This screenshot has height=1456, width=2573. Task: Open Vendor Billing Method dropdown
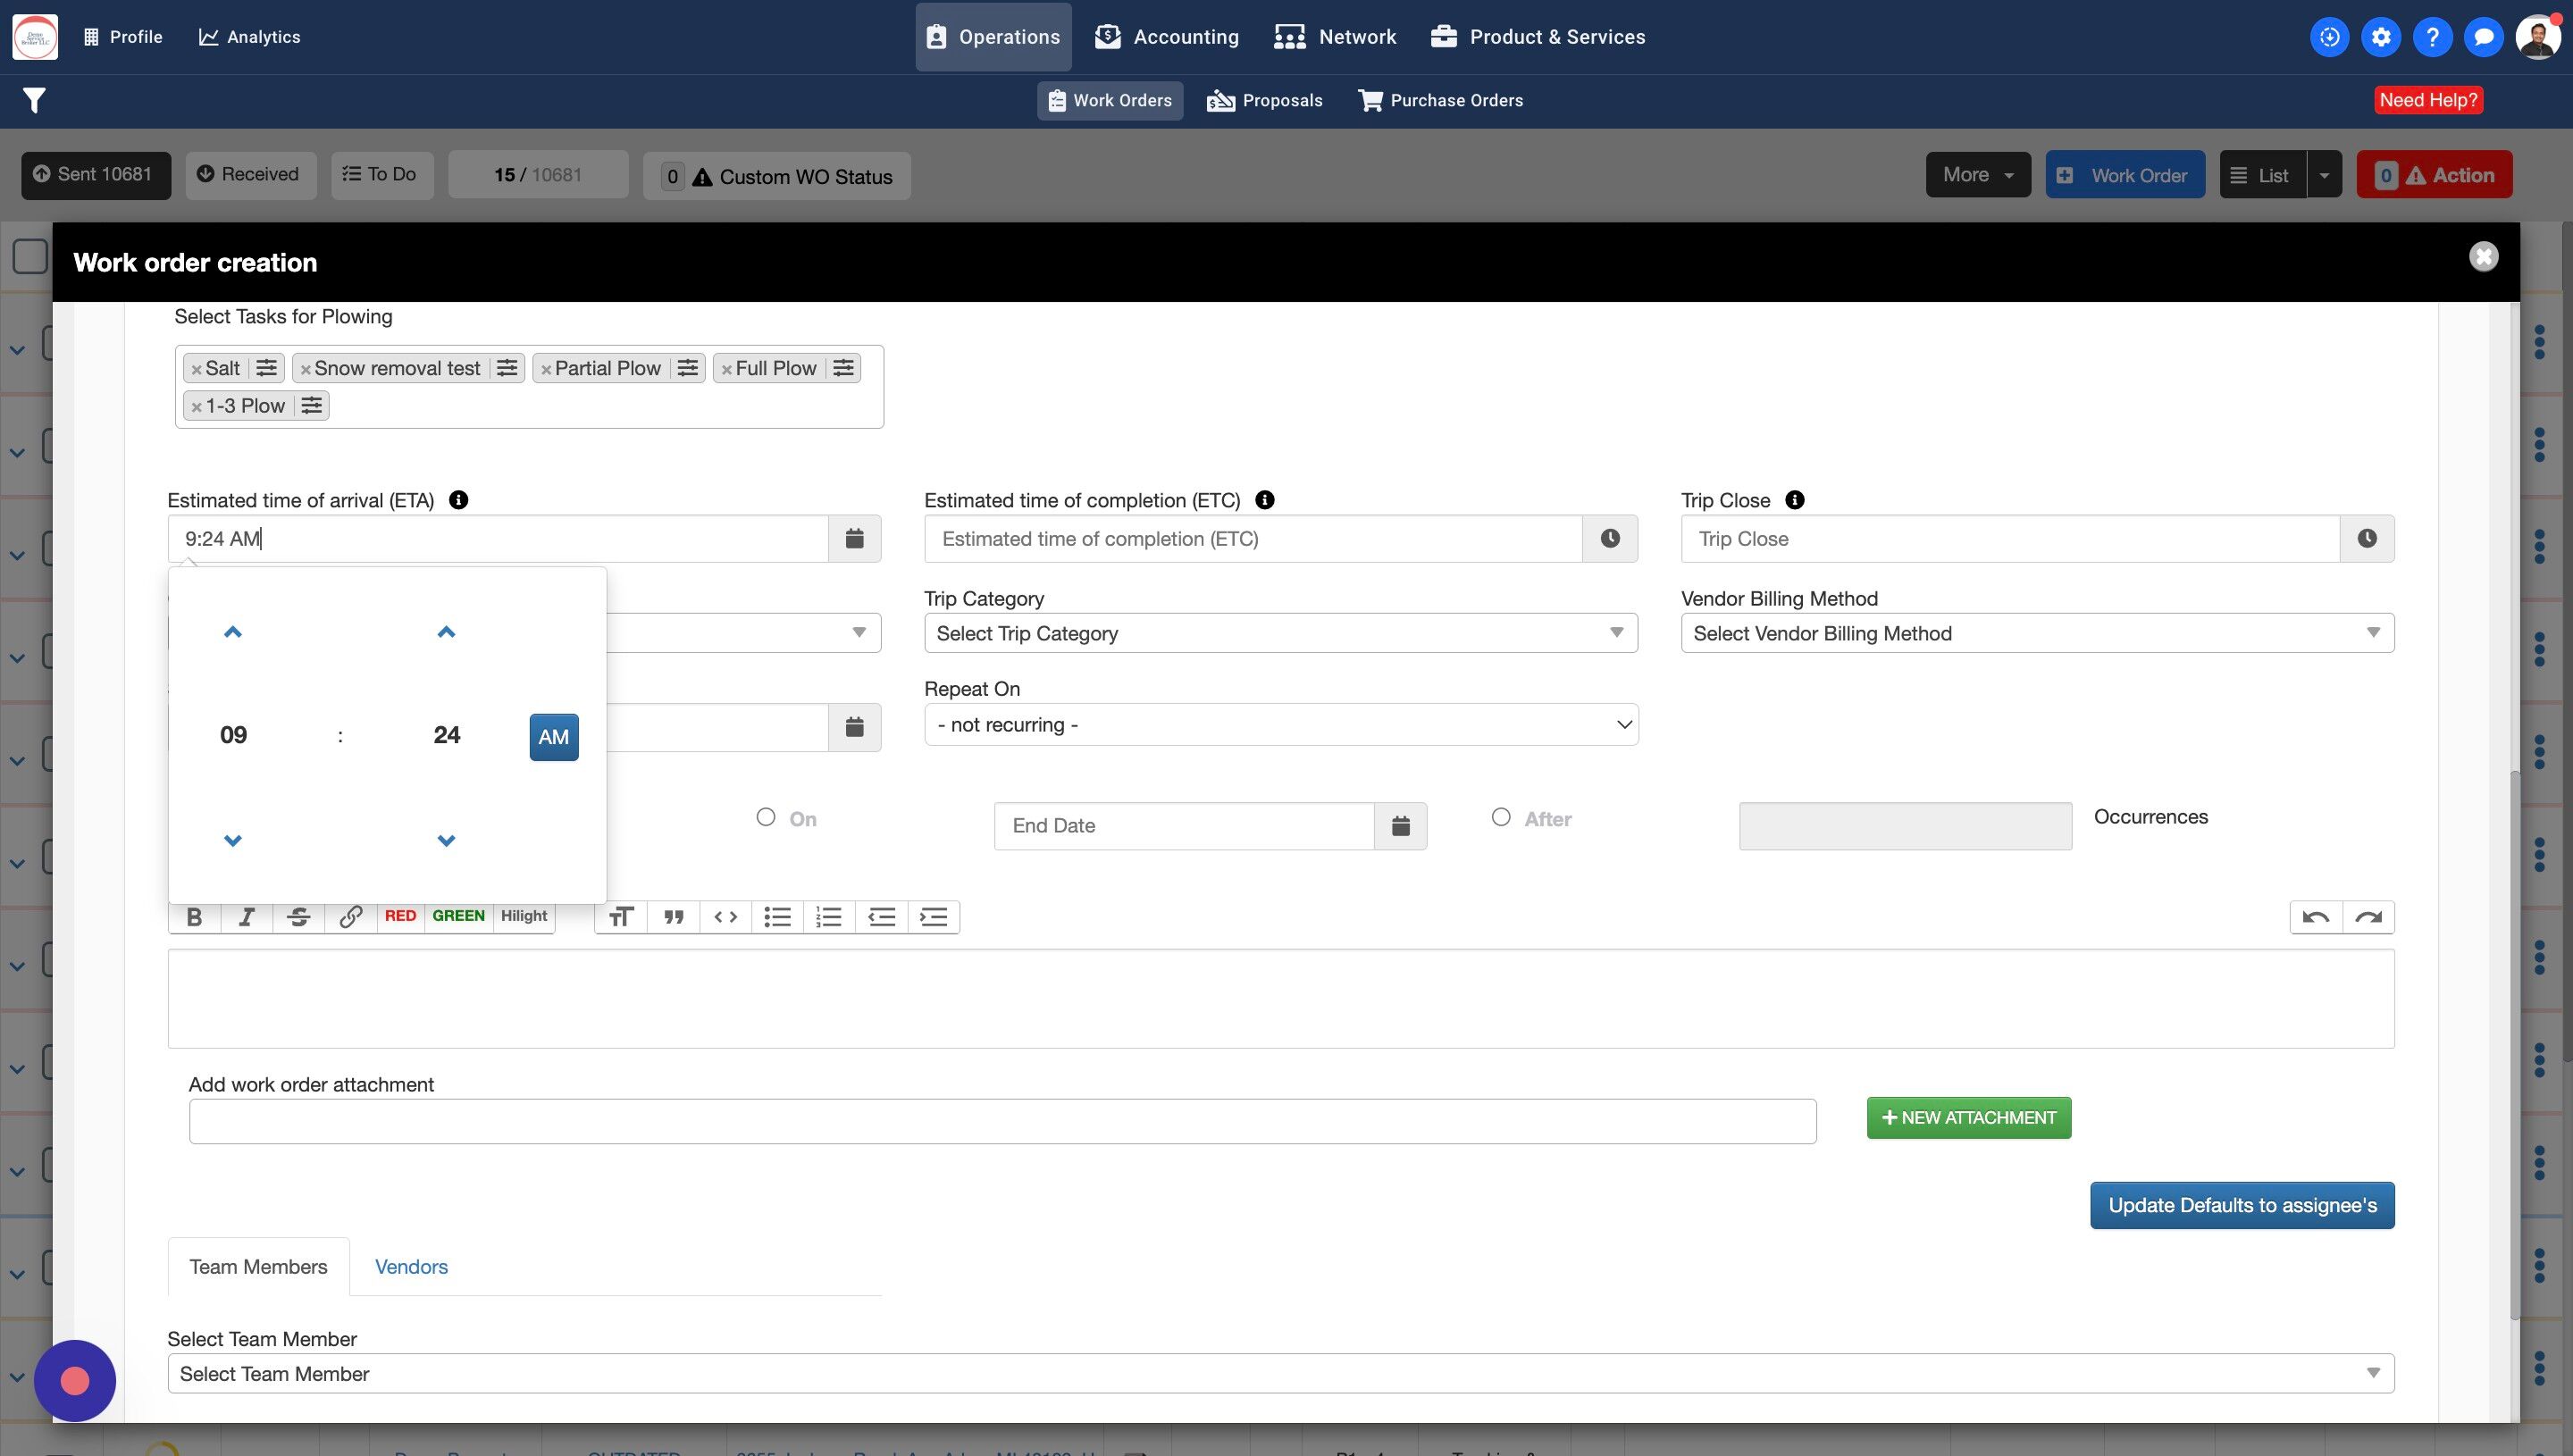(2036, 633)
